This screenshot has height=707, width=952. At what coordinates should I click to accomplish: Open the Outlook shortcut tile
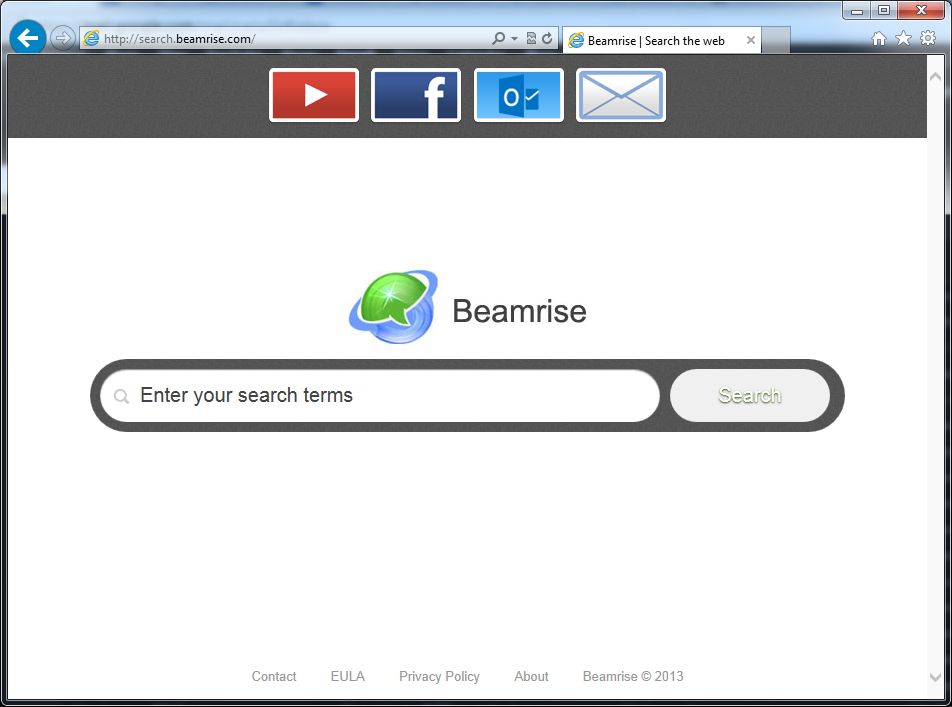518,95
